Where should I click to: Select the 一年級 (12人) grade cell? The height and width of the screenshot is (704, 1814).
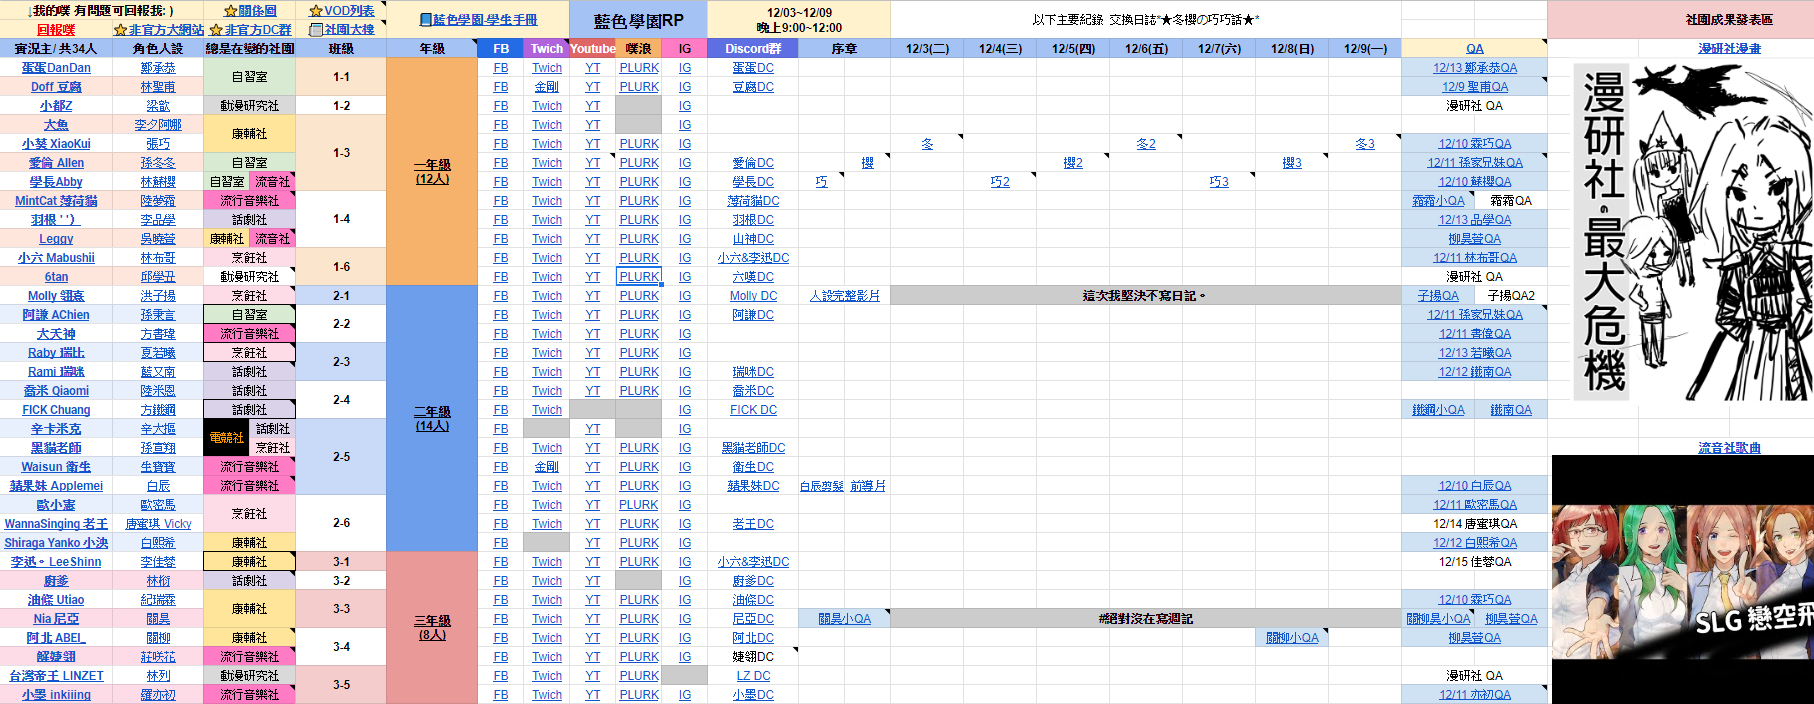[432, 172]
